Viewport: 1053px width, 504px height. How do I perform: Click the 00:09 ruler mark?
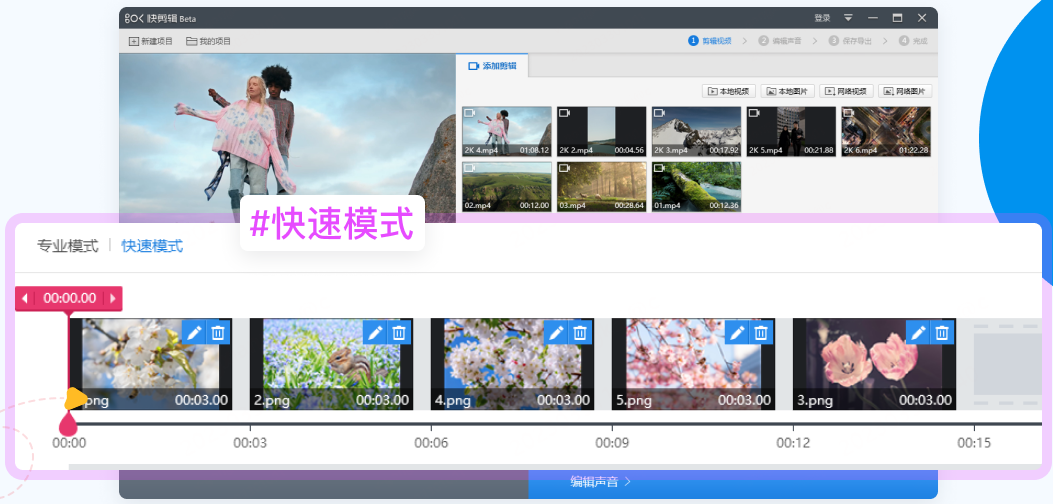click(612, 443)
